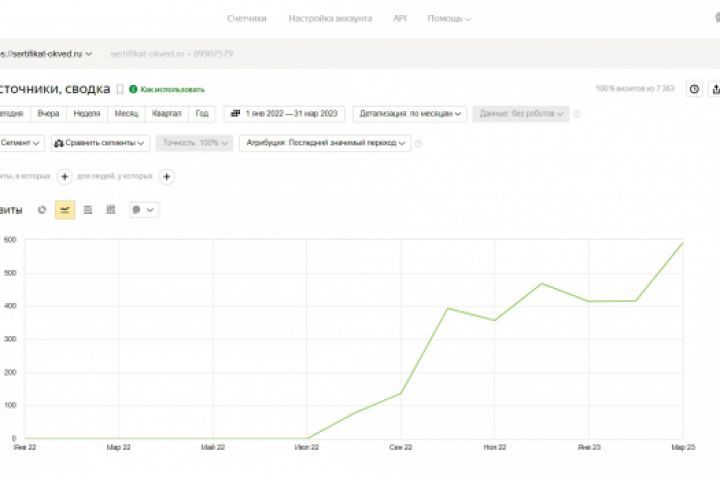Open Детализация: по месяцам dropdown

point(410,113)
